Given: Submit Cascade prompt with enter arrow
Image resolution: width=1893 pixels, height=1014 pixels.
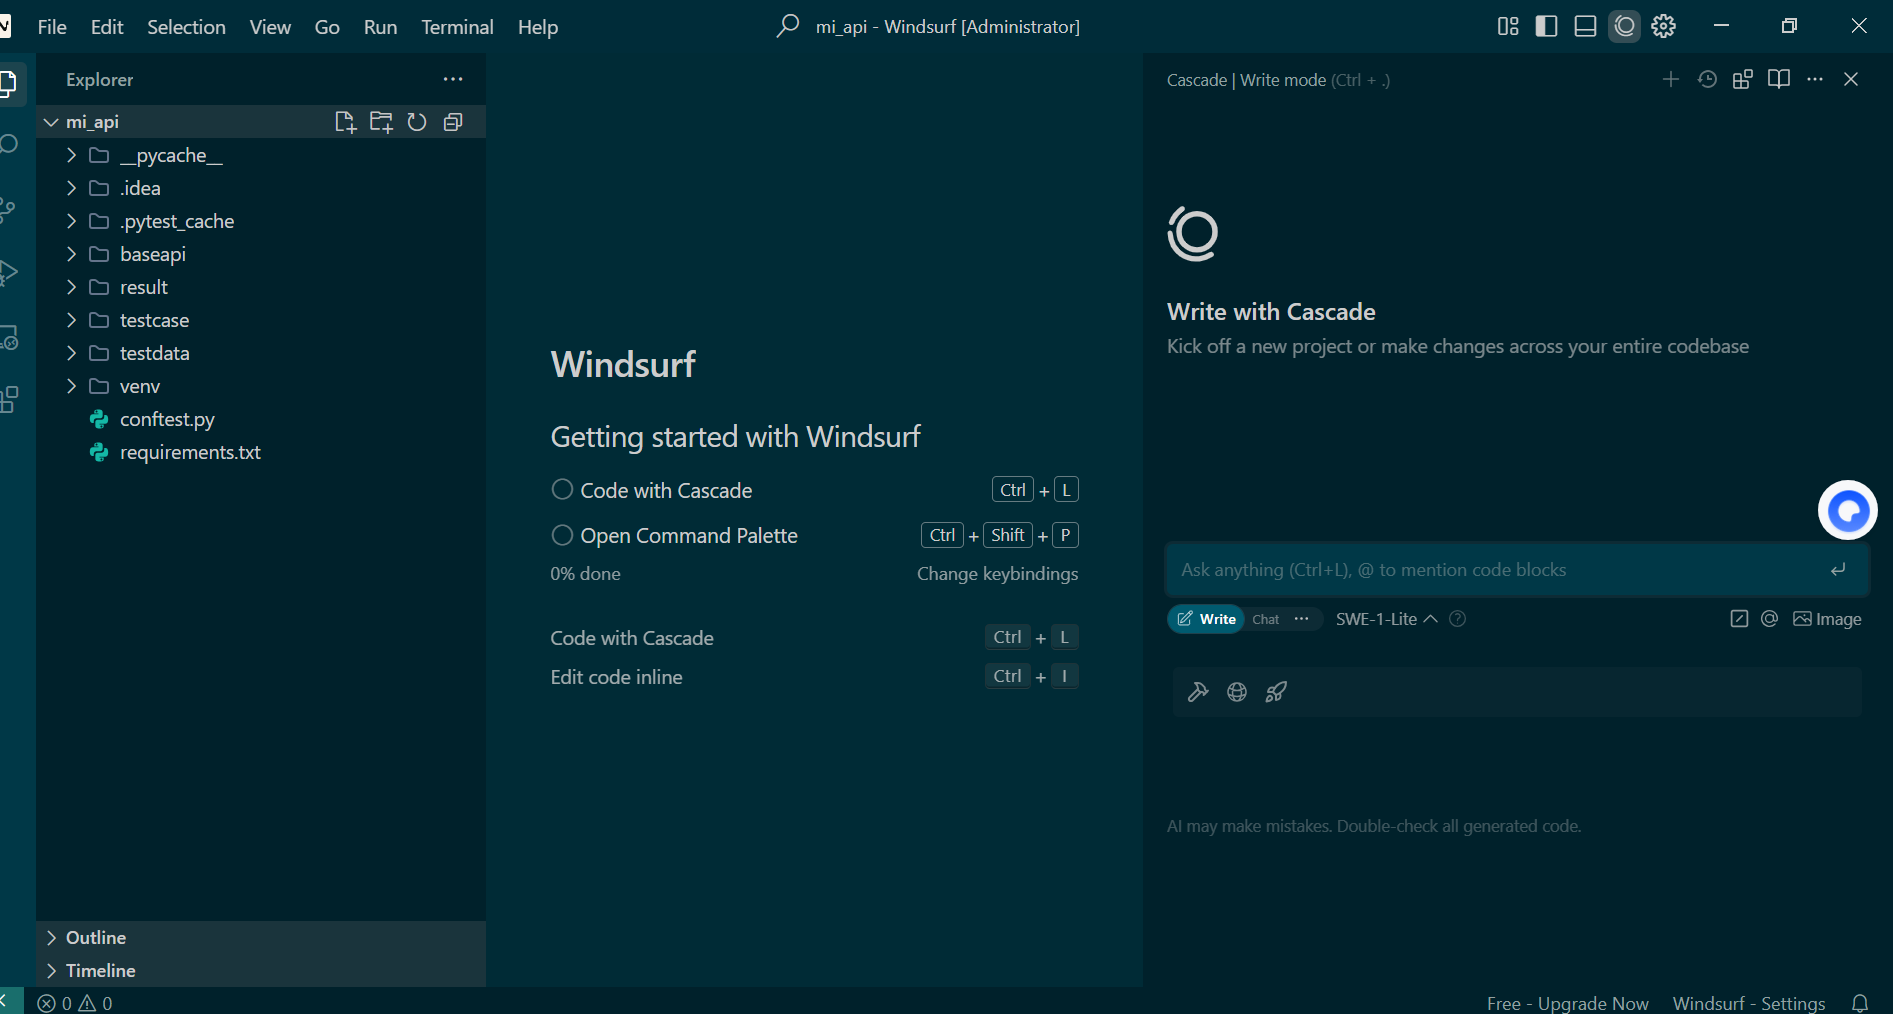Looking at the screenshot, I should coord(1838,569).
